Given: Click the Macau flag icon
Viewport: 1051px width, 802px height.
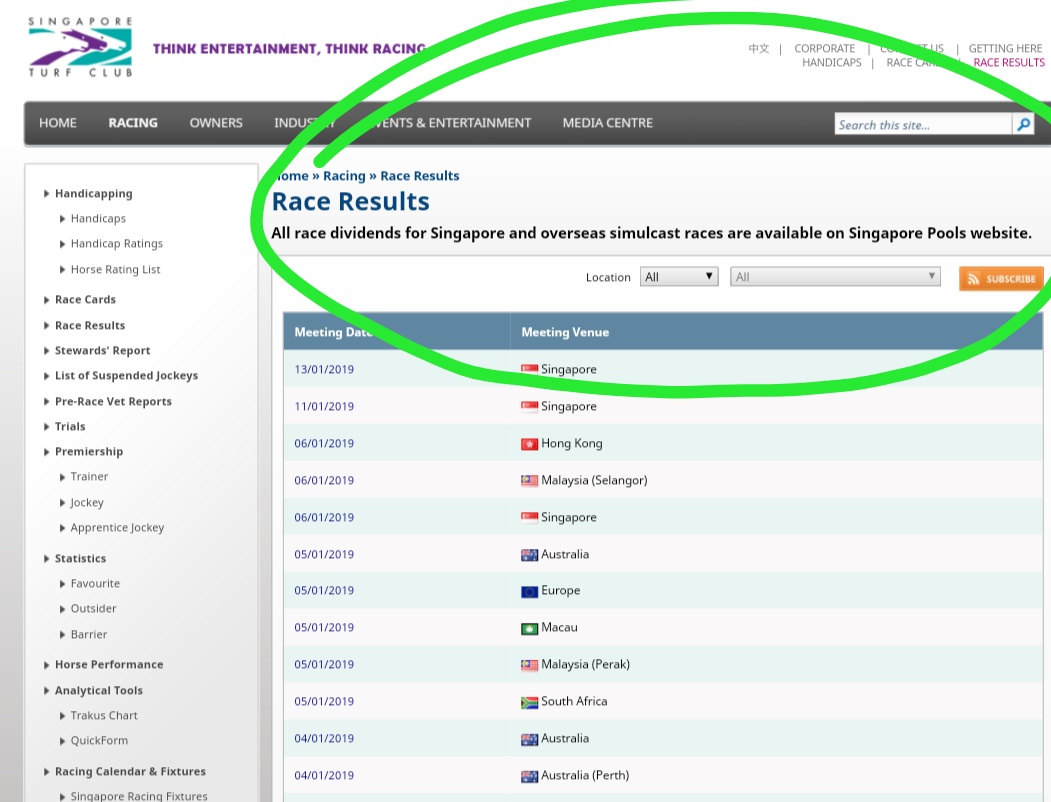Looking at the screenshot, I should click(529, 628).
